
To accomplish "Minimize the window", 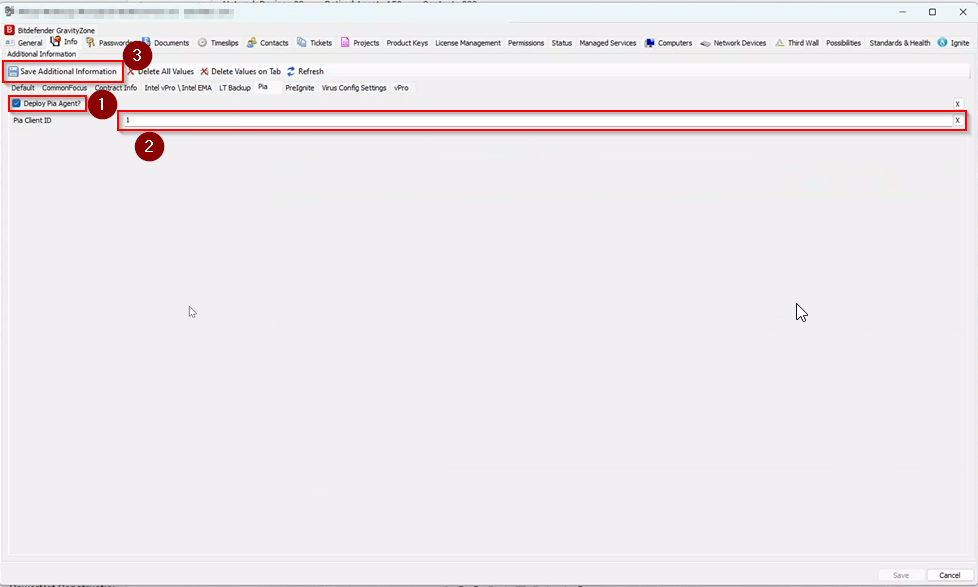I will [x=903, y=12].
